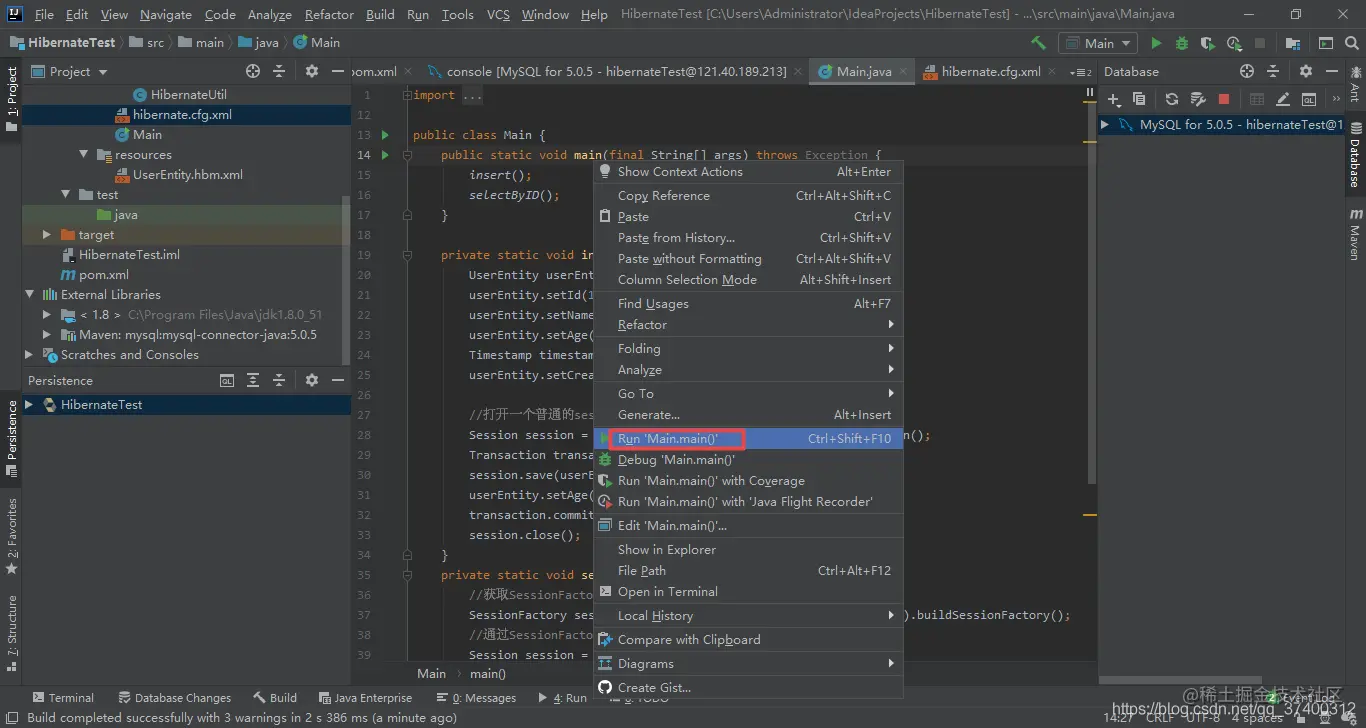
Task: Click the Search Everywhere magnifier icon
Action: coord(1352,43)
